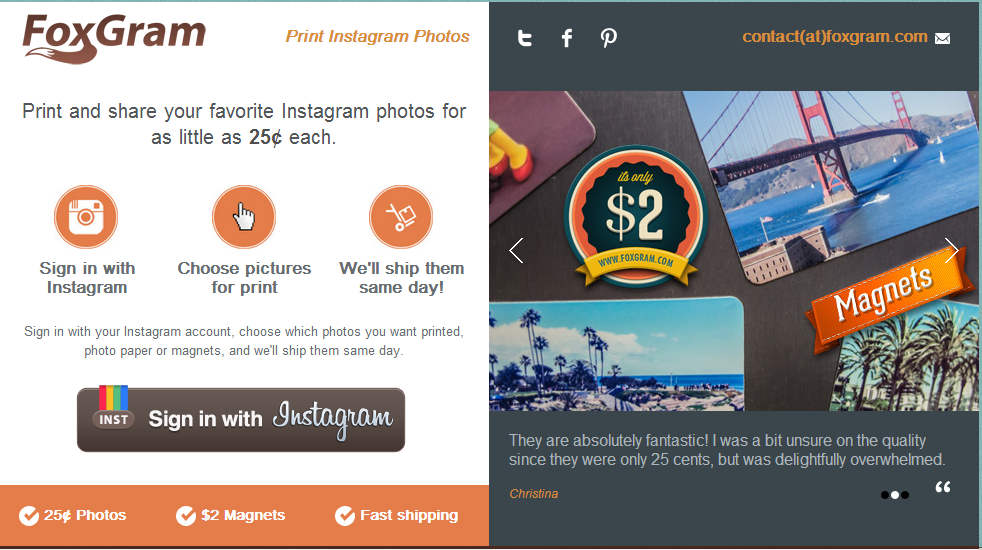982x550 pixels.
Task: Click the envelope mail icon
Action: tap(943, 39)
